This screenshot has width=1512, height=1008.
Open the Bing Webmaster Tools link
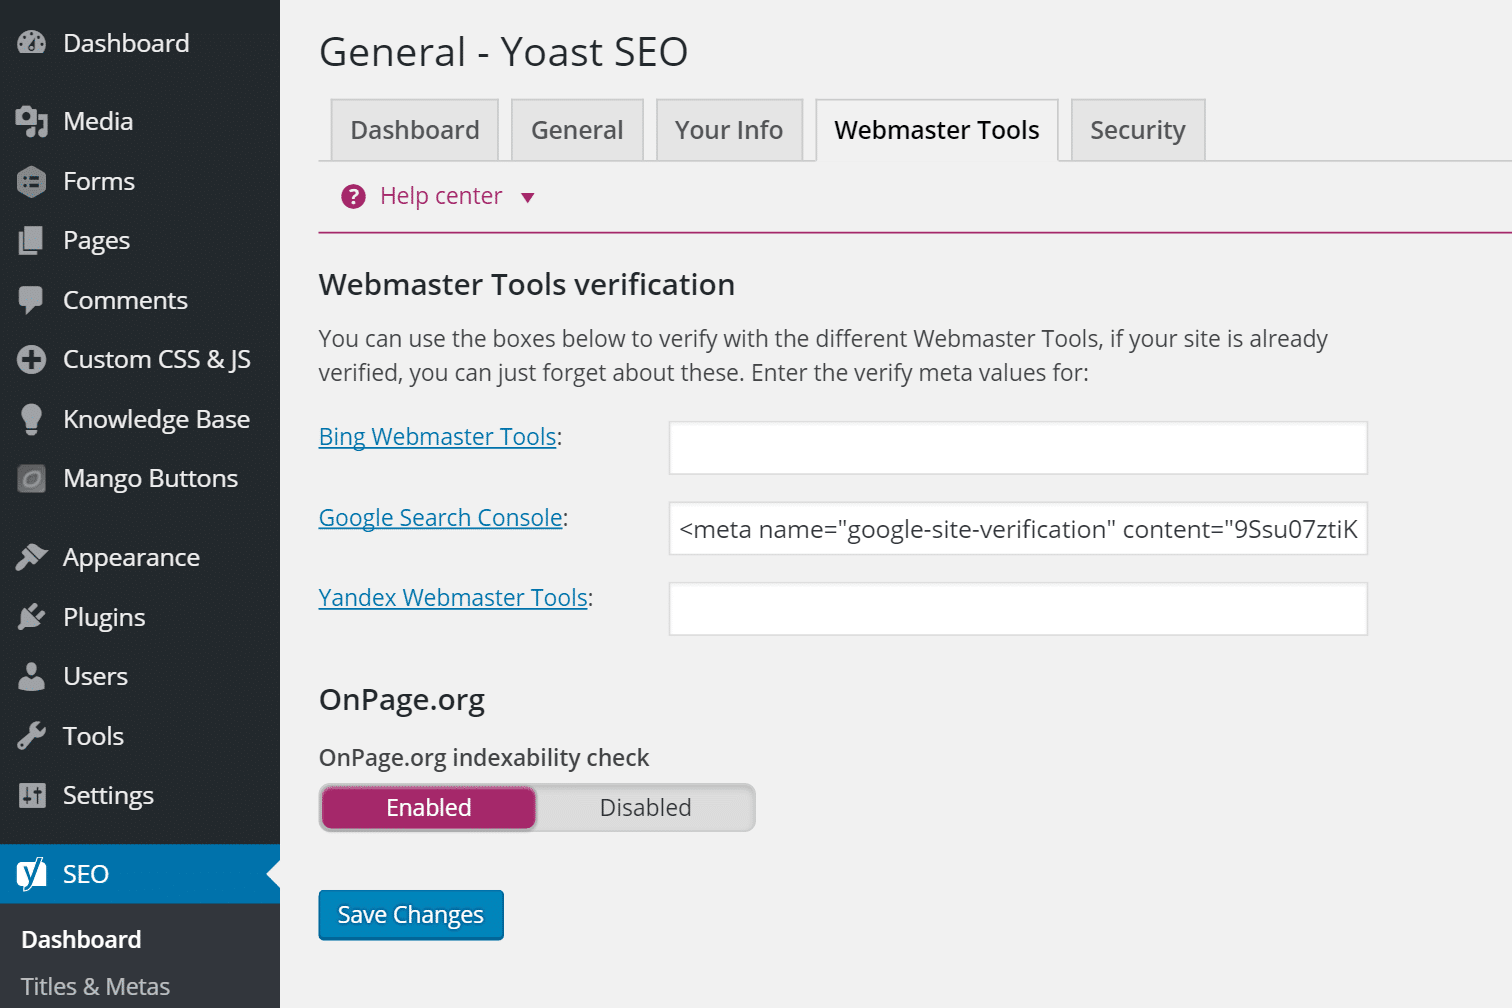(x=438, y=437)
